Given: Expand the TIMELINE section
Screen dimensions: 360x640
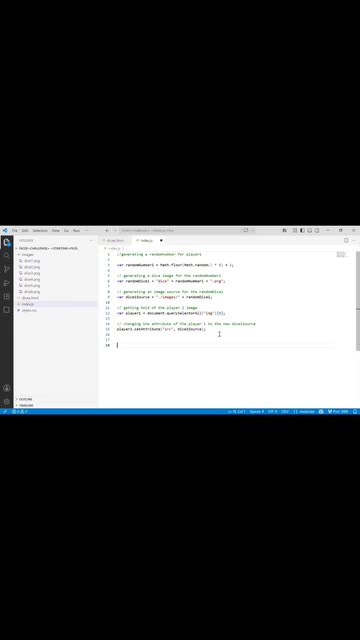Looking at the screenshot, I should tap(25, 405).
